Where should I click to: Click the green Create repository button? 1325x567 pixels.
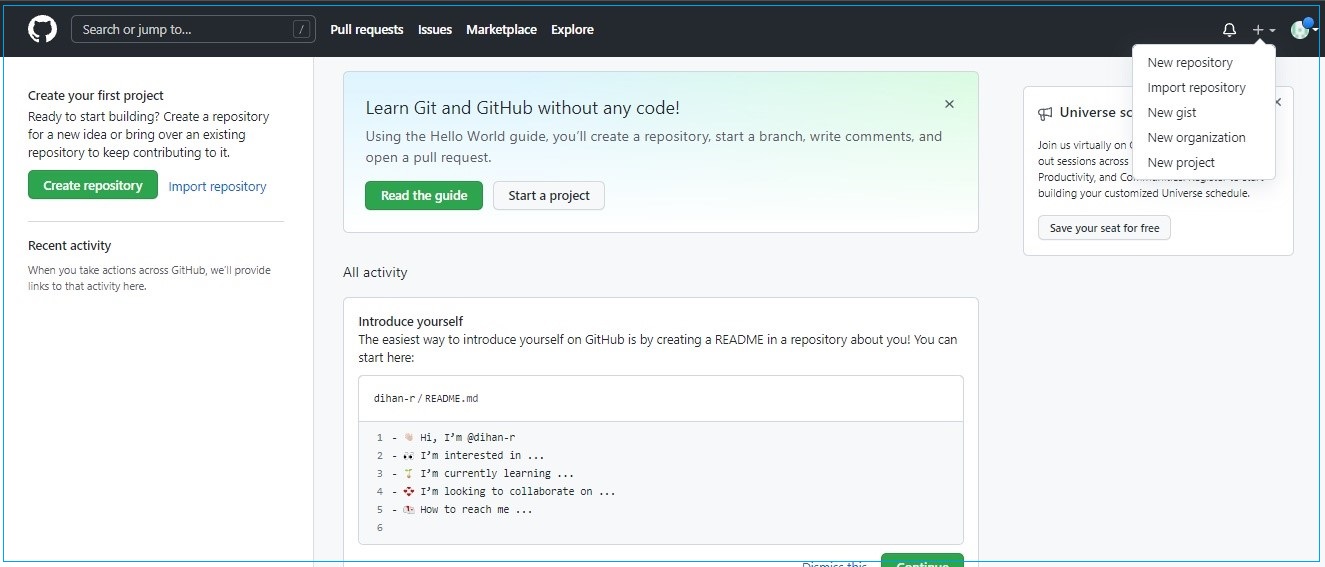(93, 185)
